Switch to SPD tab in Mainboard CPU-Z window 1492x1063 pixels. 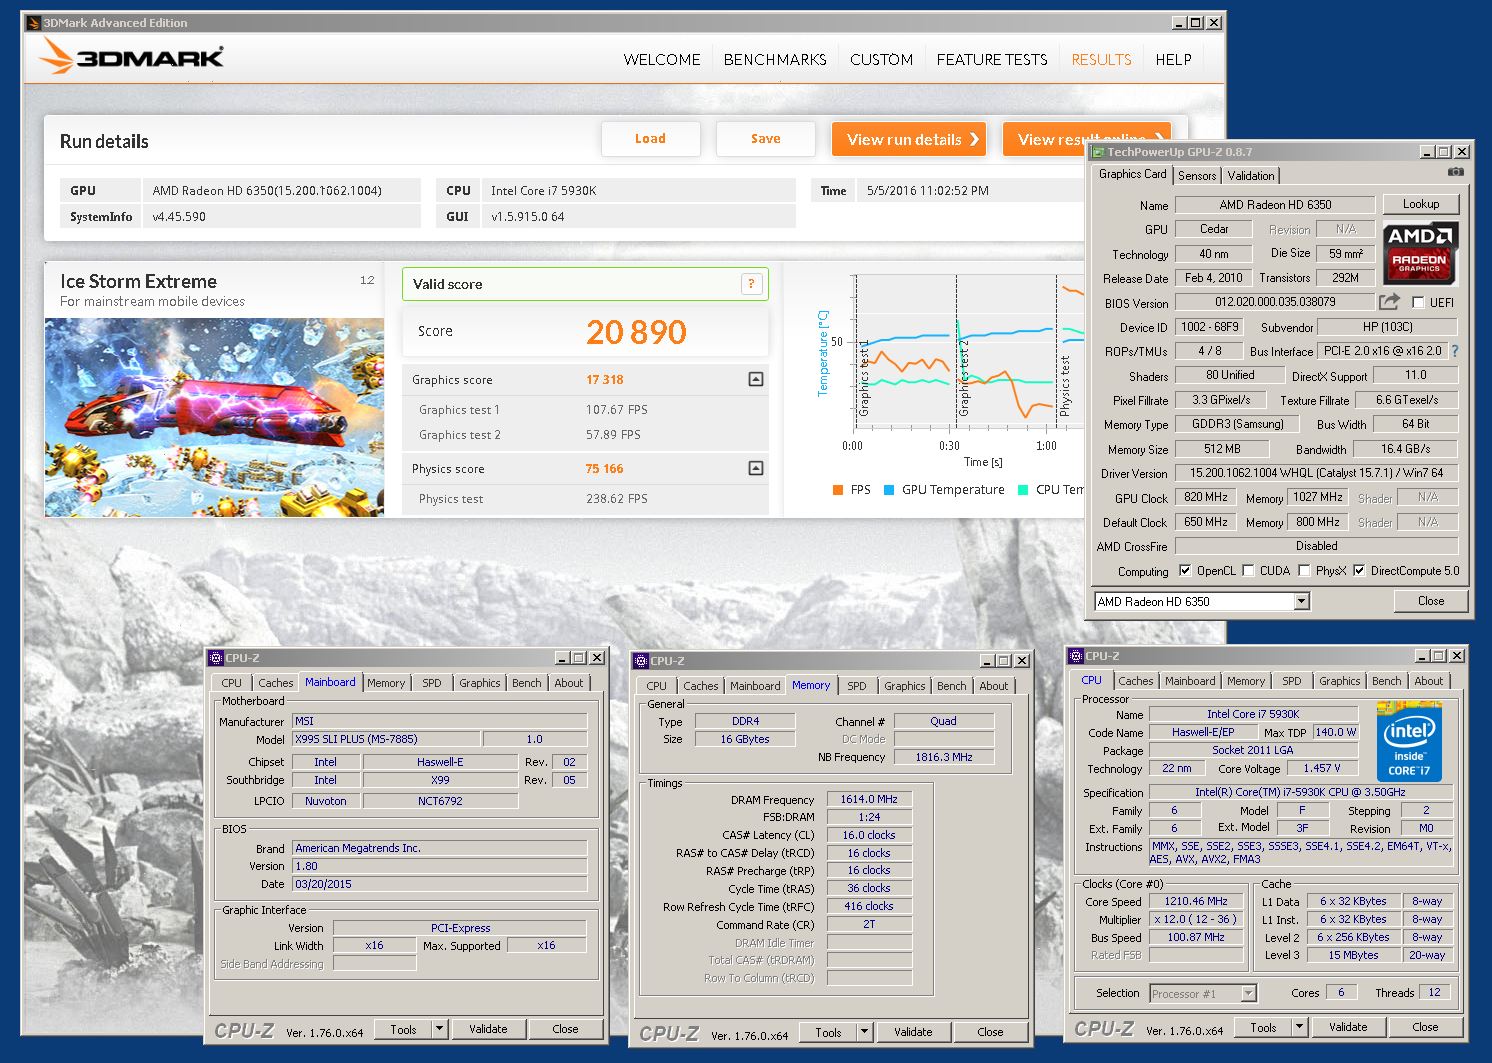point(431,683)
